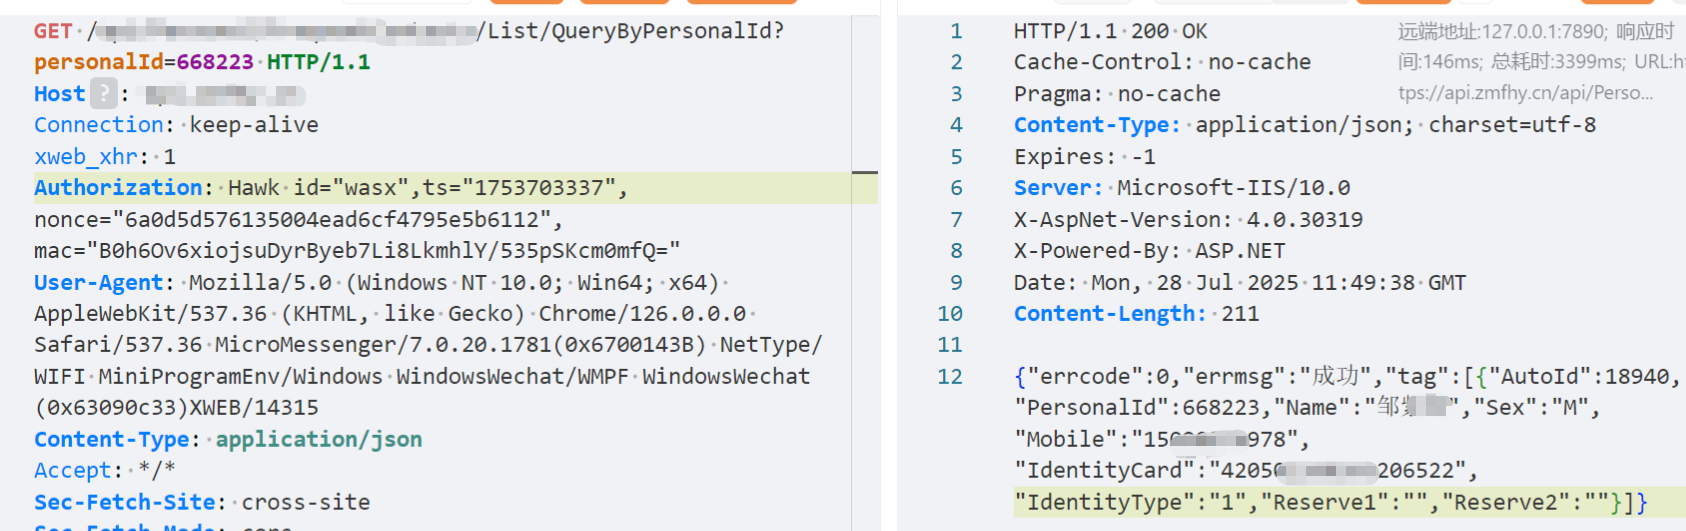The width and height of the screenshot is (1686, 531).
Task: Click the X-AspNet-Version: 4.0.30319 header
Action: (1188, 220)
